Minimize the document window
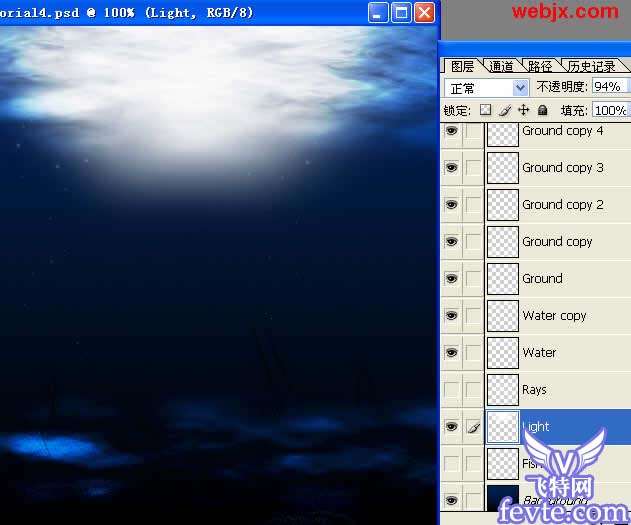 coord(378,12)
